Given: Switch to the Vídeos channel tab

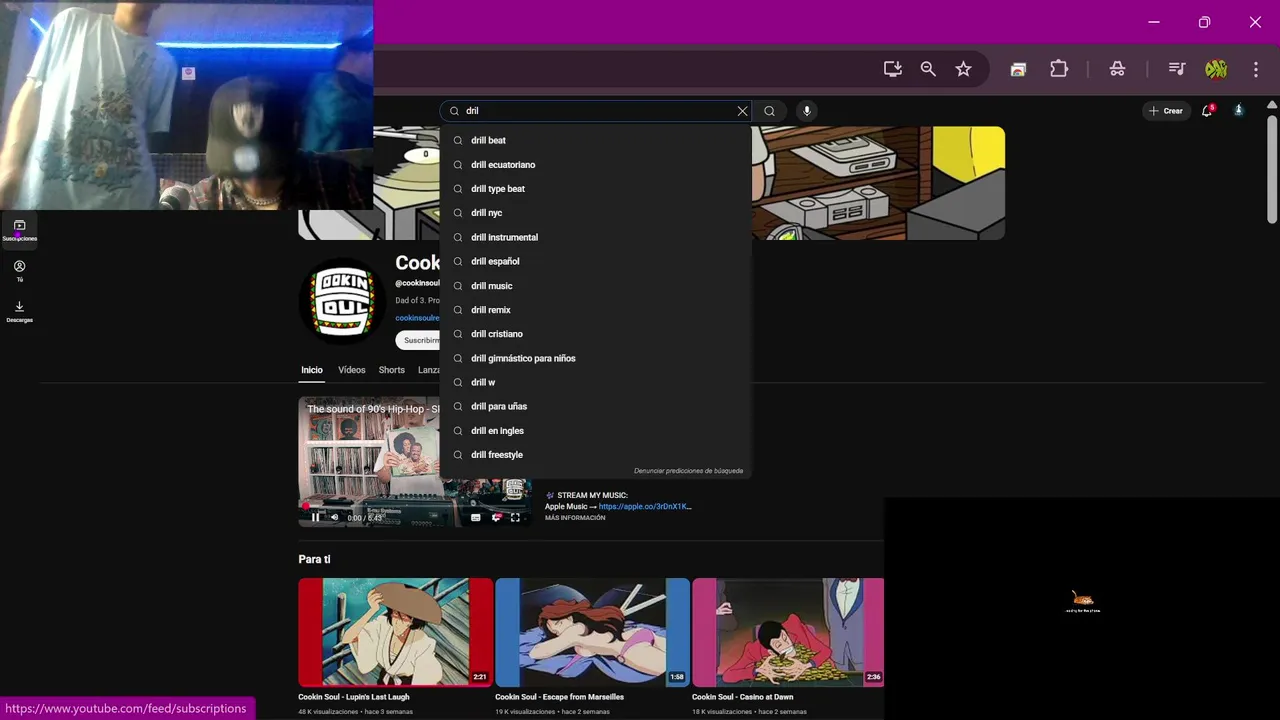Looking at the screenshot, I should pyautogui.click(x=351, y=370).
